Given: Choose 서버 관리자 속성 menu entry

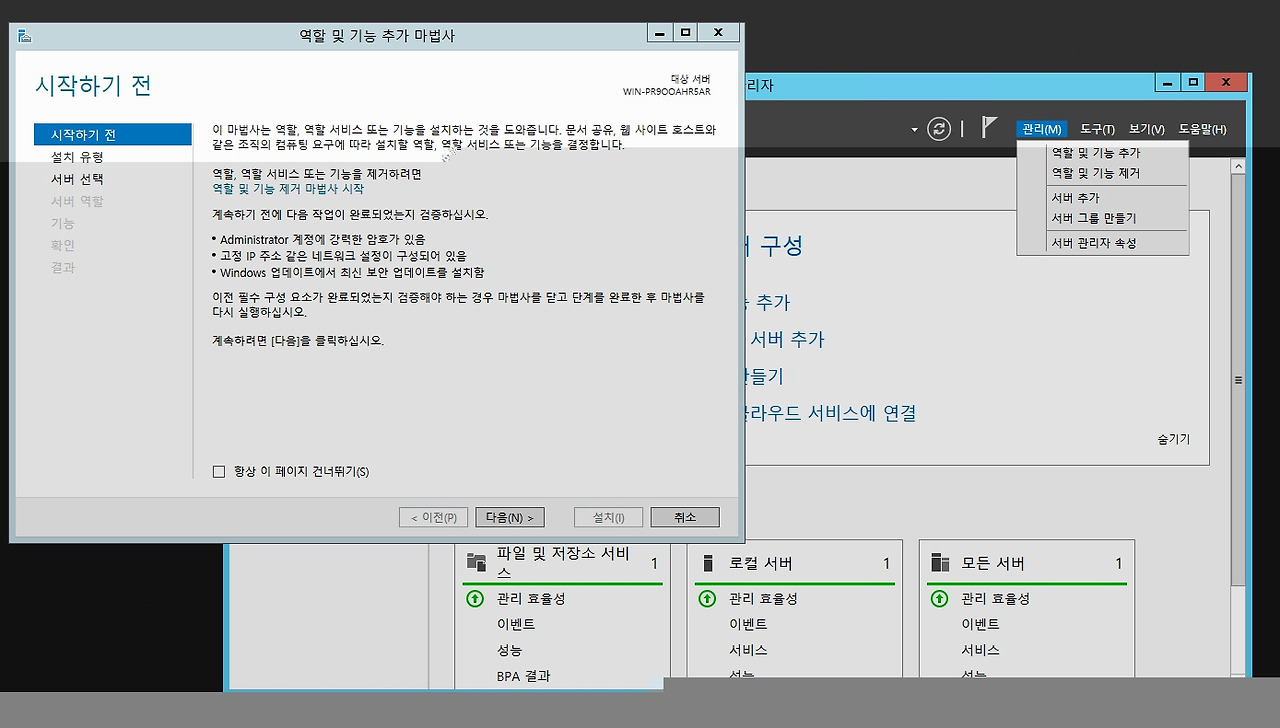Looking at the screenshot, I should pos(1093,243).
